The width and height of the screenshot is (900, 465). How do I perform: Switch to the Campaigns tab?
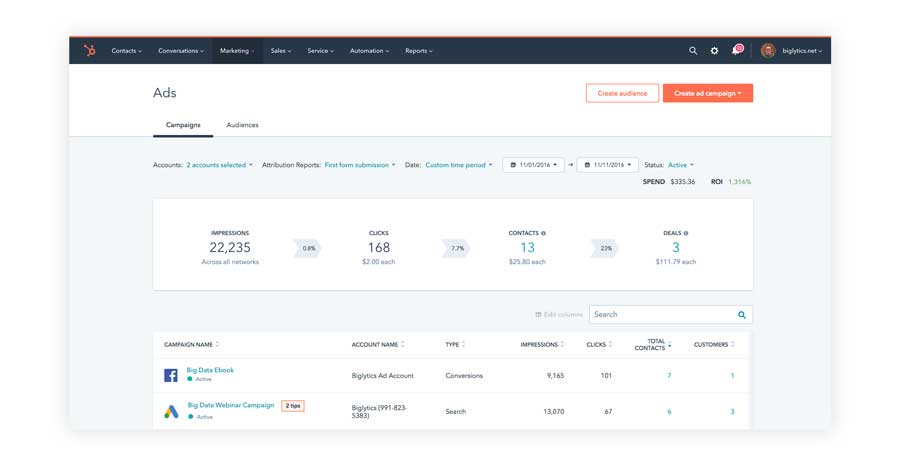183,125
